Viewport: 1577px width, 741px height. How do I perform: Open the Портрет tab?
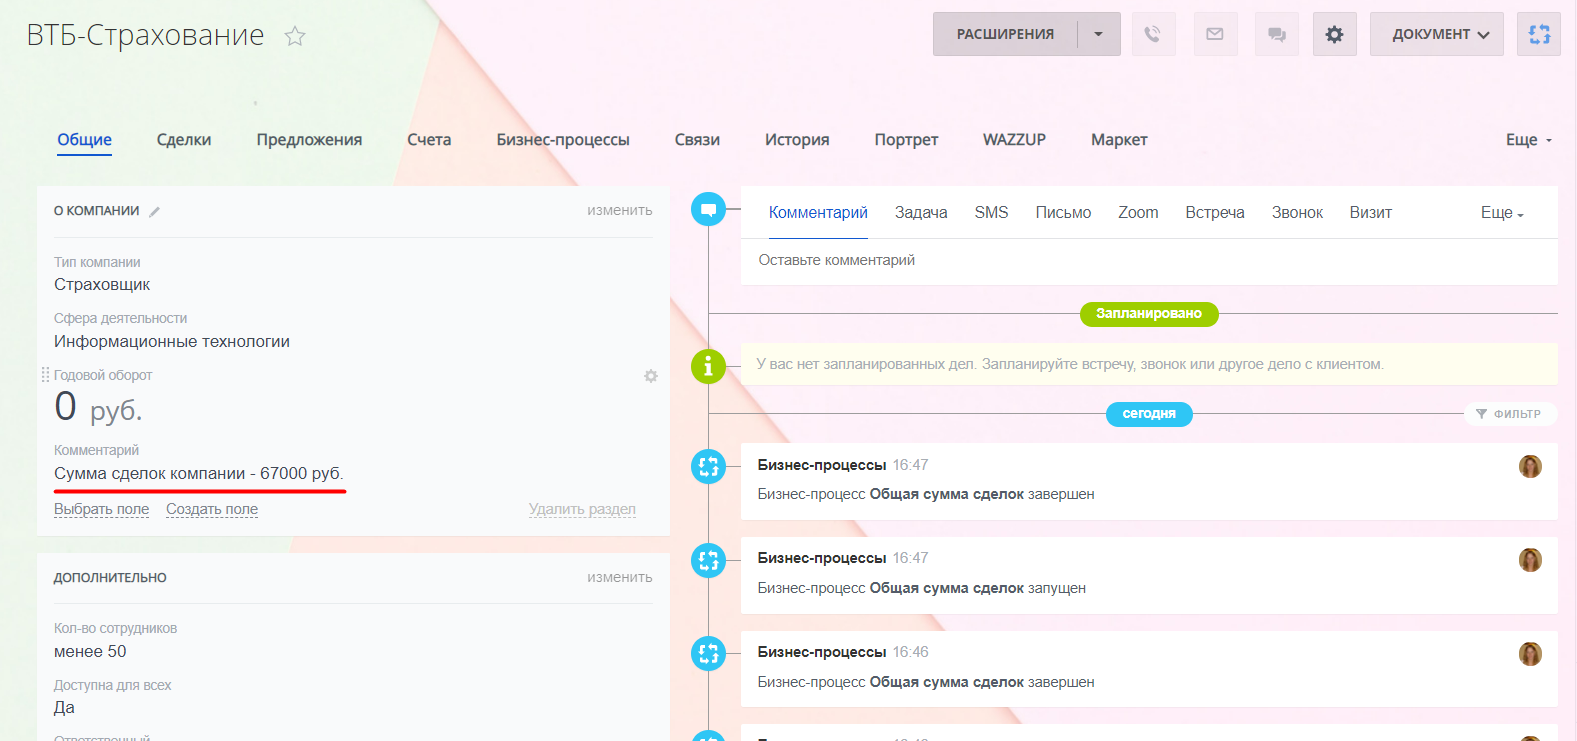click(906, 140)
